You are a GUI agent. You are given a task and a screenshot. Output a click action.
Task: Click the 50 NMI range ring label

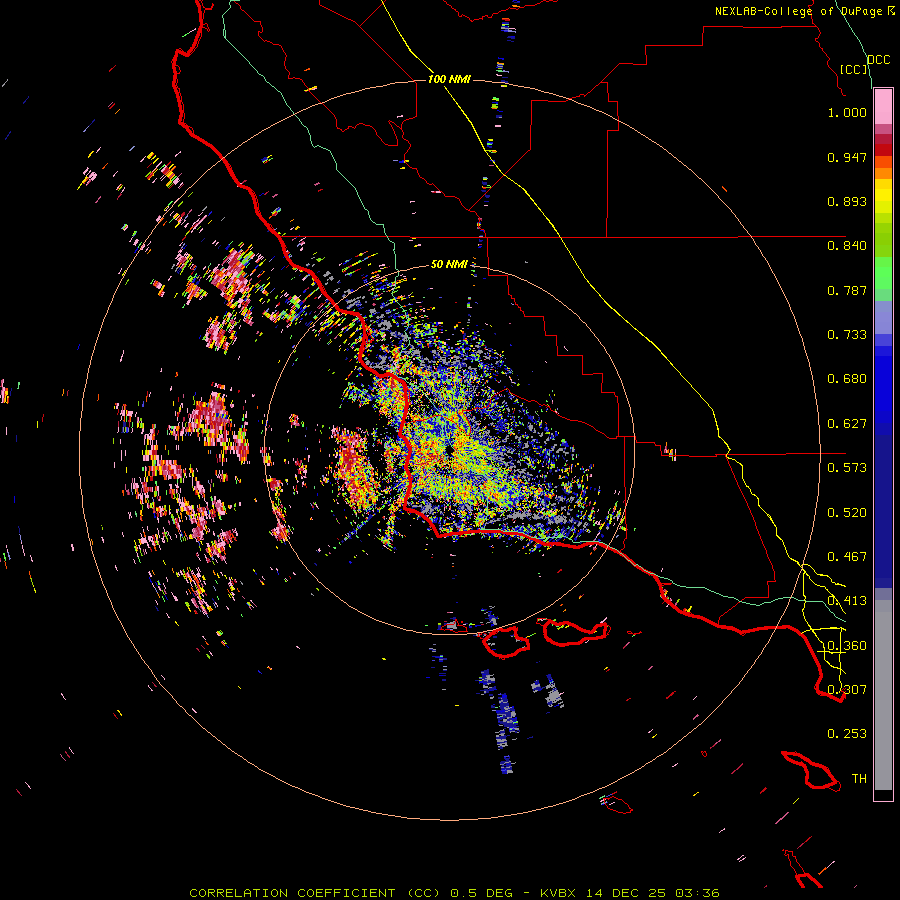click(449, 264)
